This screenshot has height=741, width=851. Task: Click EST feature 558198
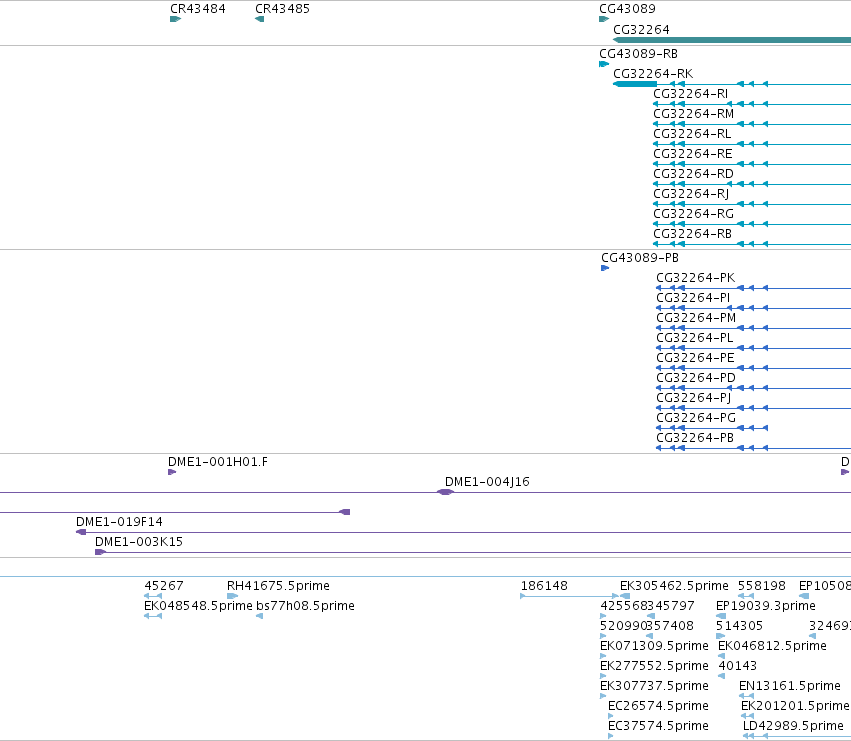(746, 596)
